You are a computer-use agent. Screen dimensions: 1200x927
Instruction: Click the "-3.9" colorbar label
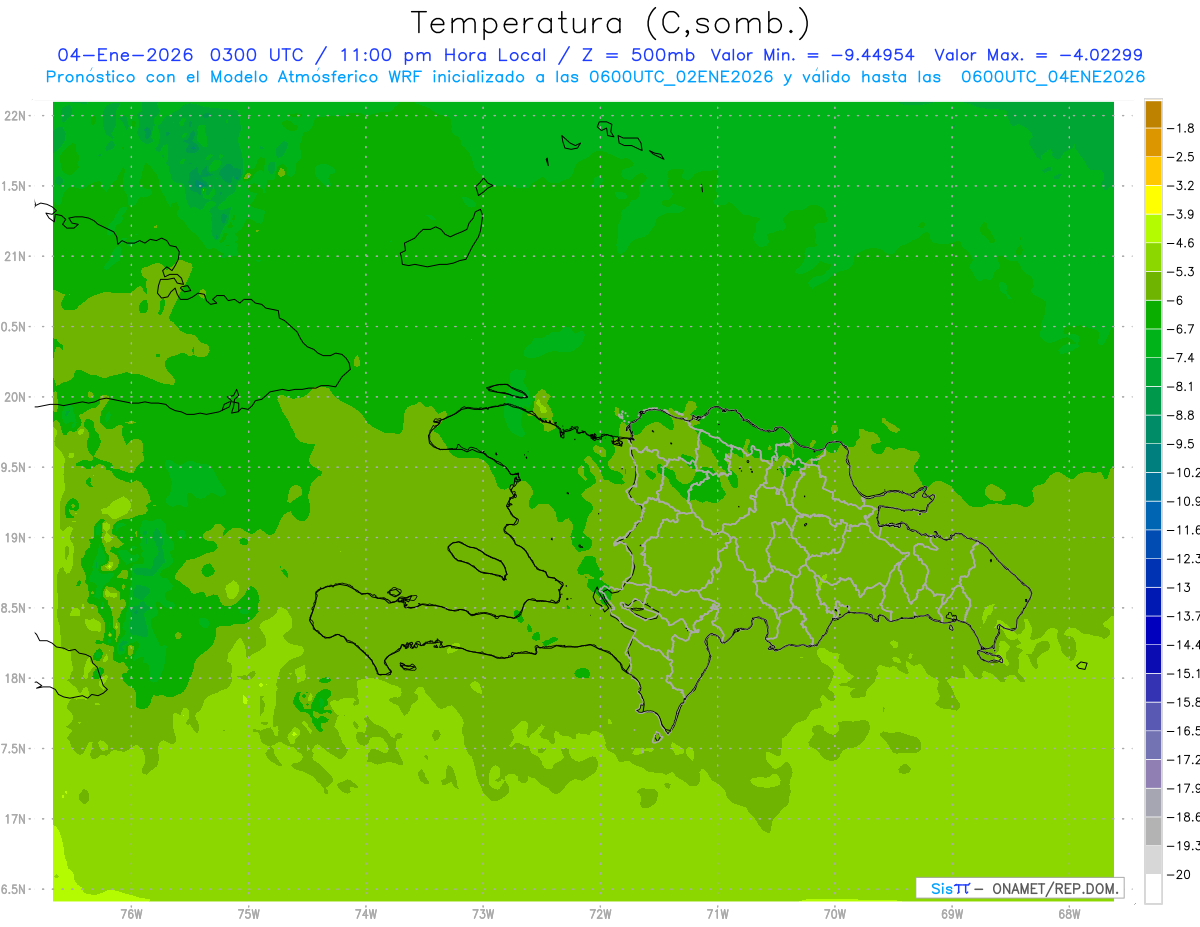(x=1183, y=214)
